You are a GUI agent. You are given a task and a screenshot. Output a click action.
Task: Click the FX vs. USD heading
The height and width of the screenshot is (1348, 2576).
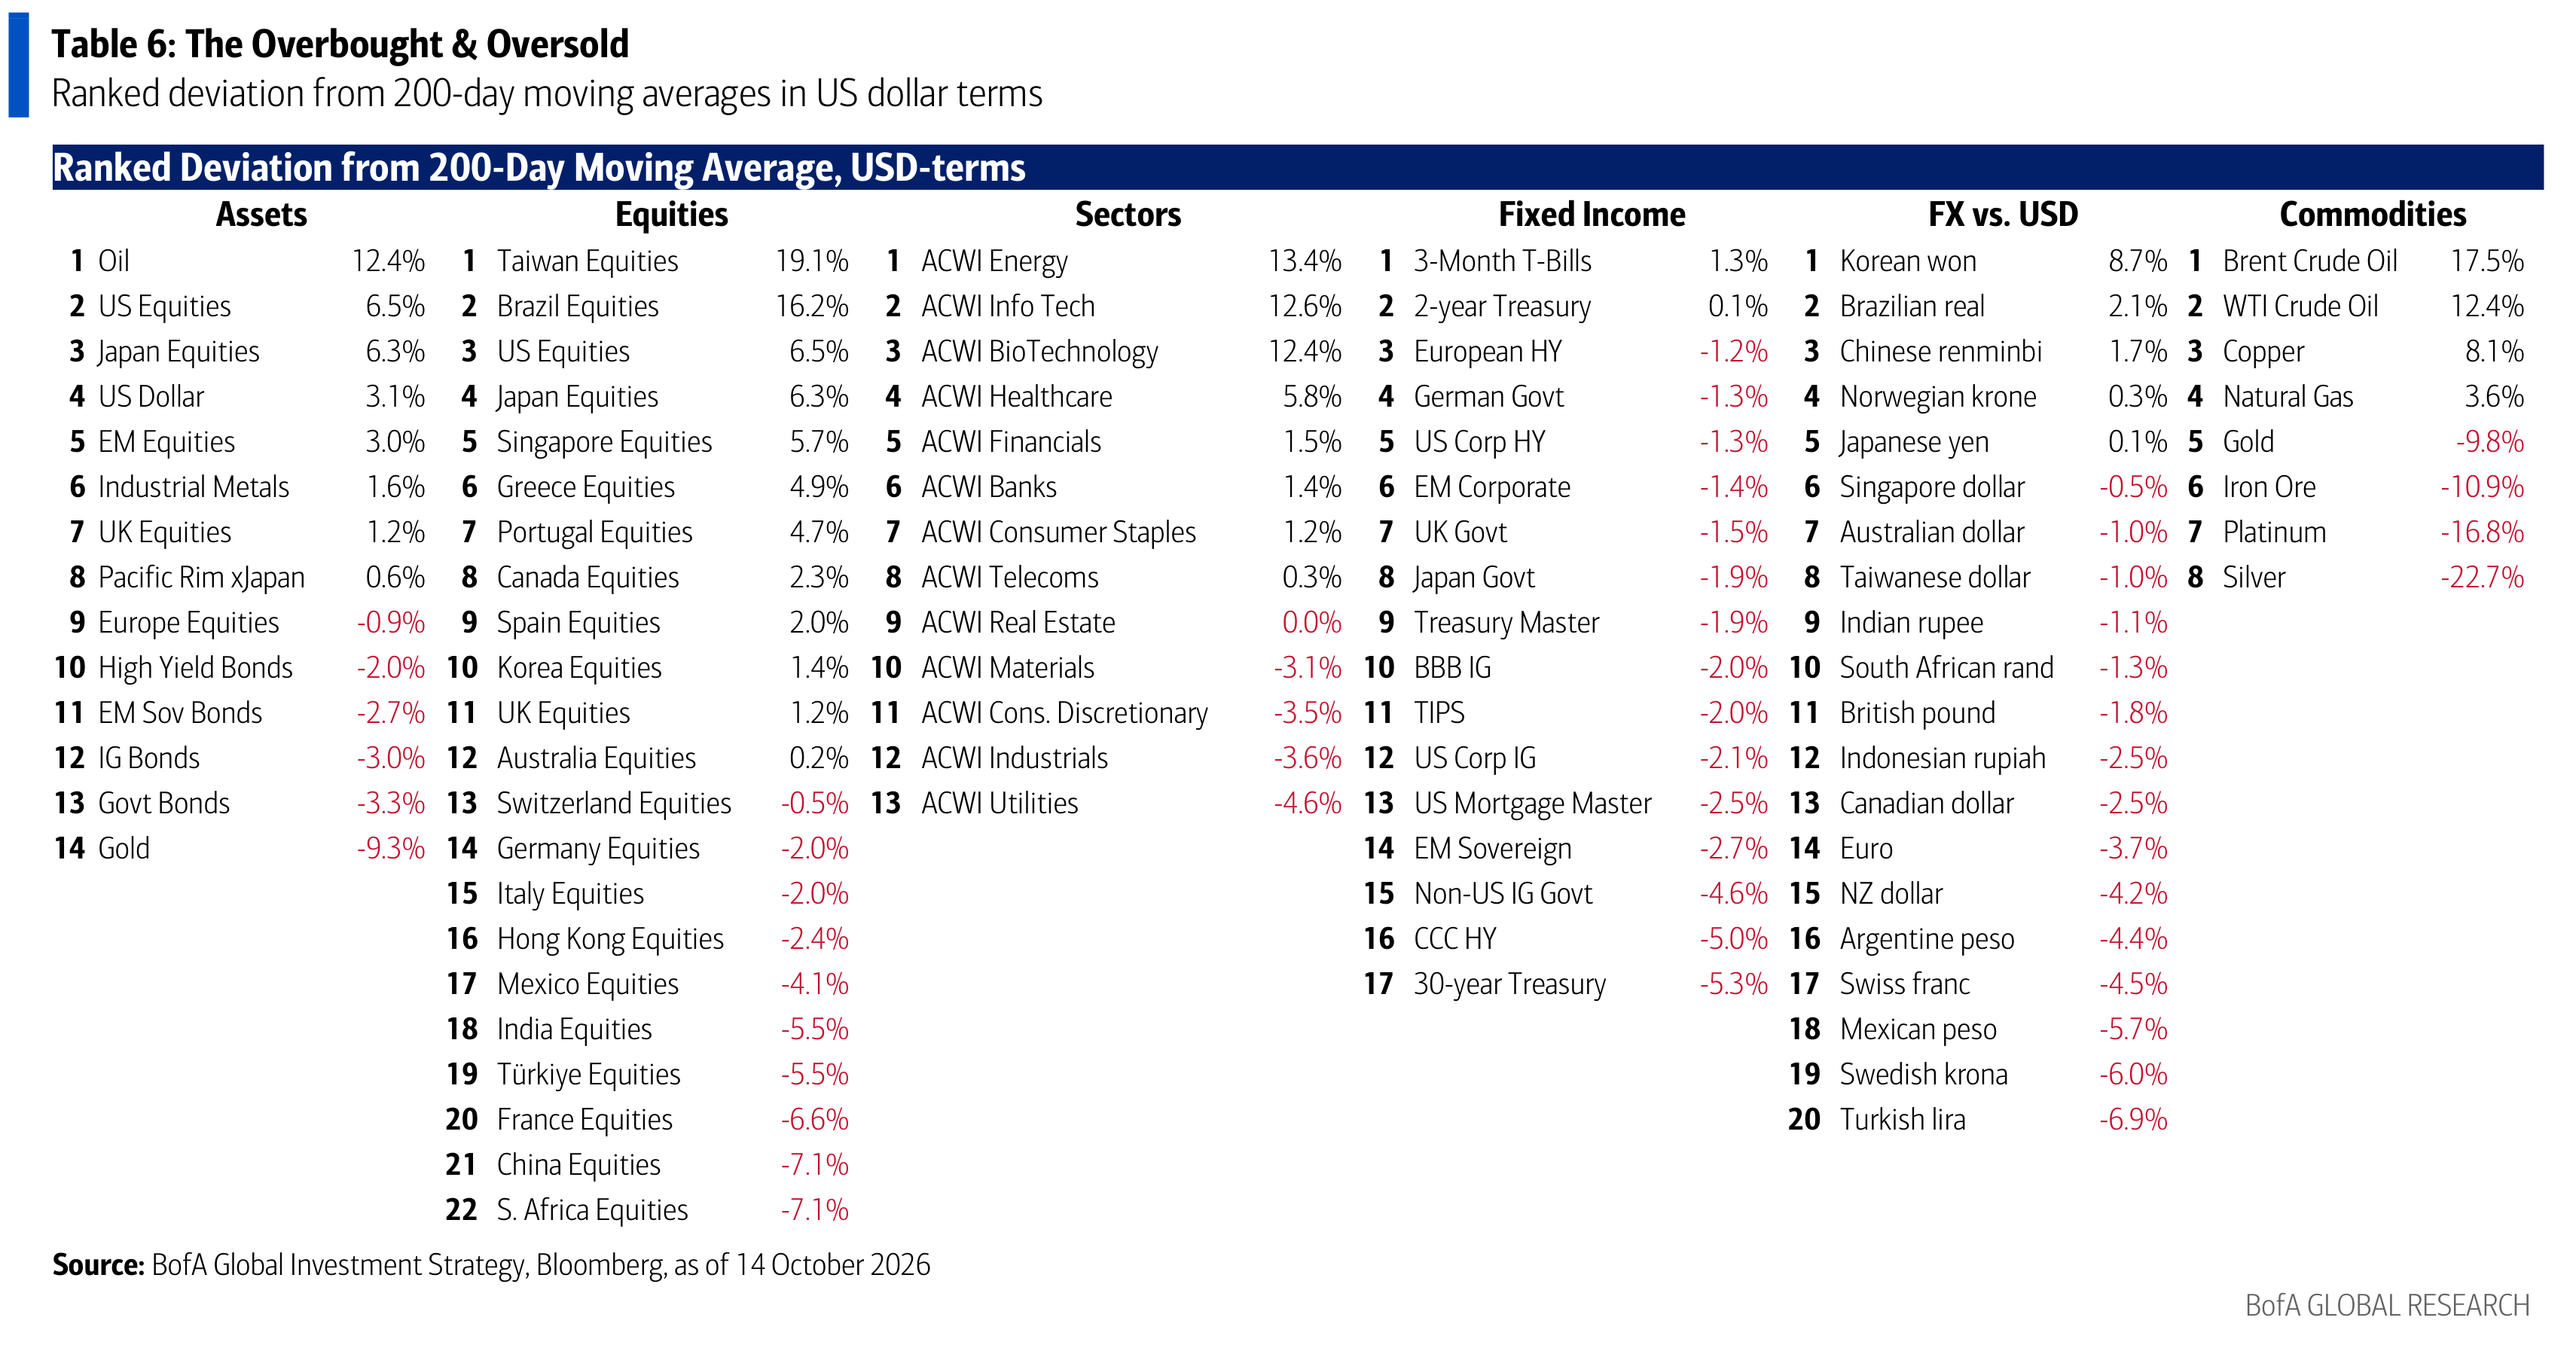[x=2002, y=214]
